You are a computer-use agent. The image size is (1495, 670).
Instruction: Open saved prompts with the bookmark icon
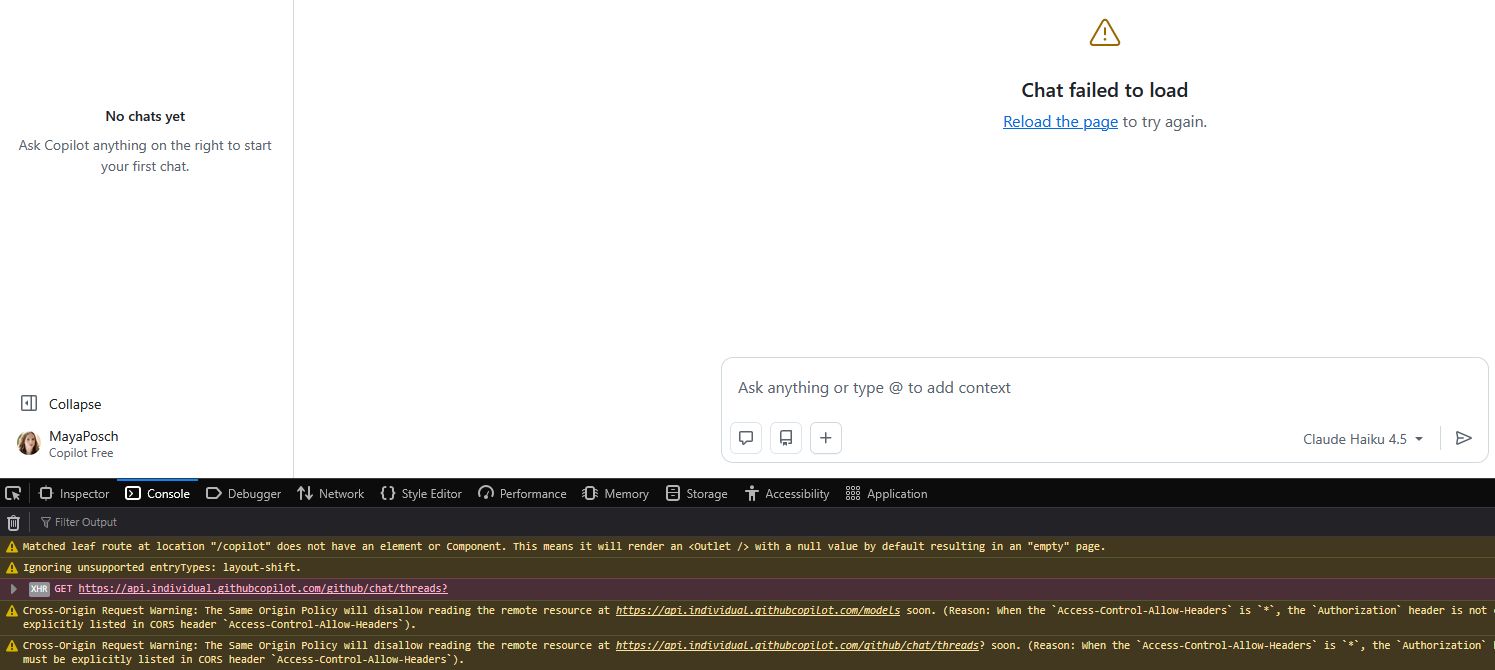(785, 438)
